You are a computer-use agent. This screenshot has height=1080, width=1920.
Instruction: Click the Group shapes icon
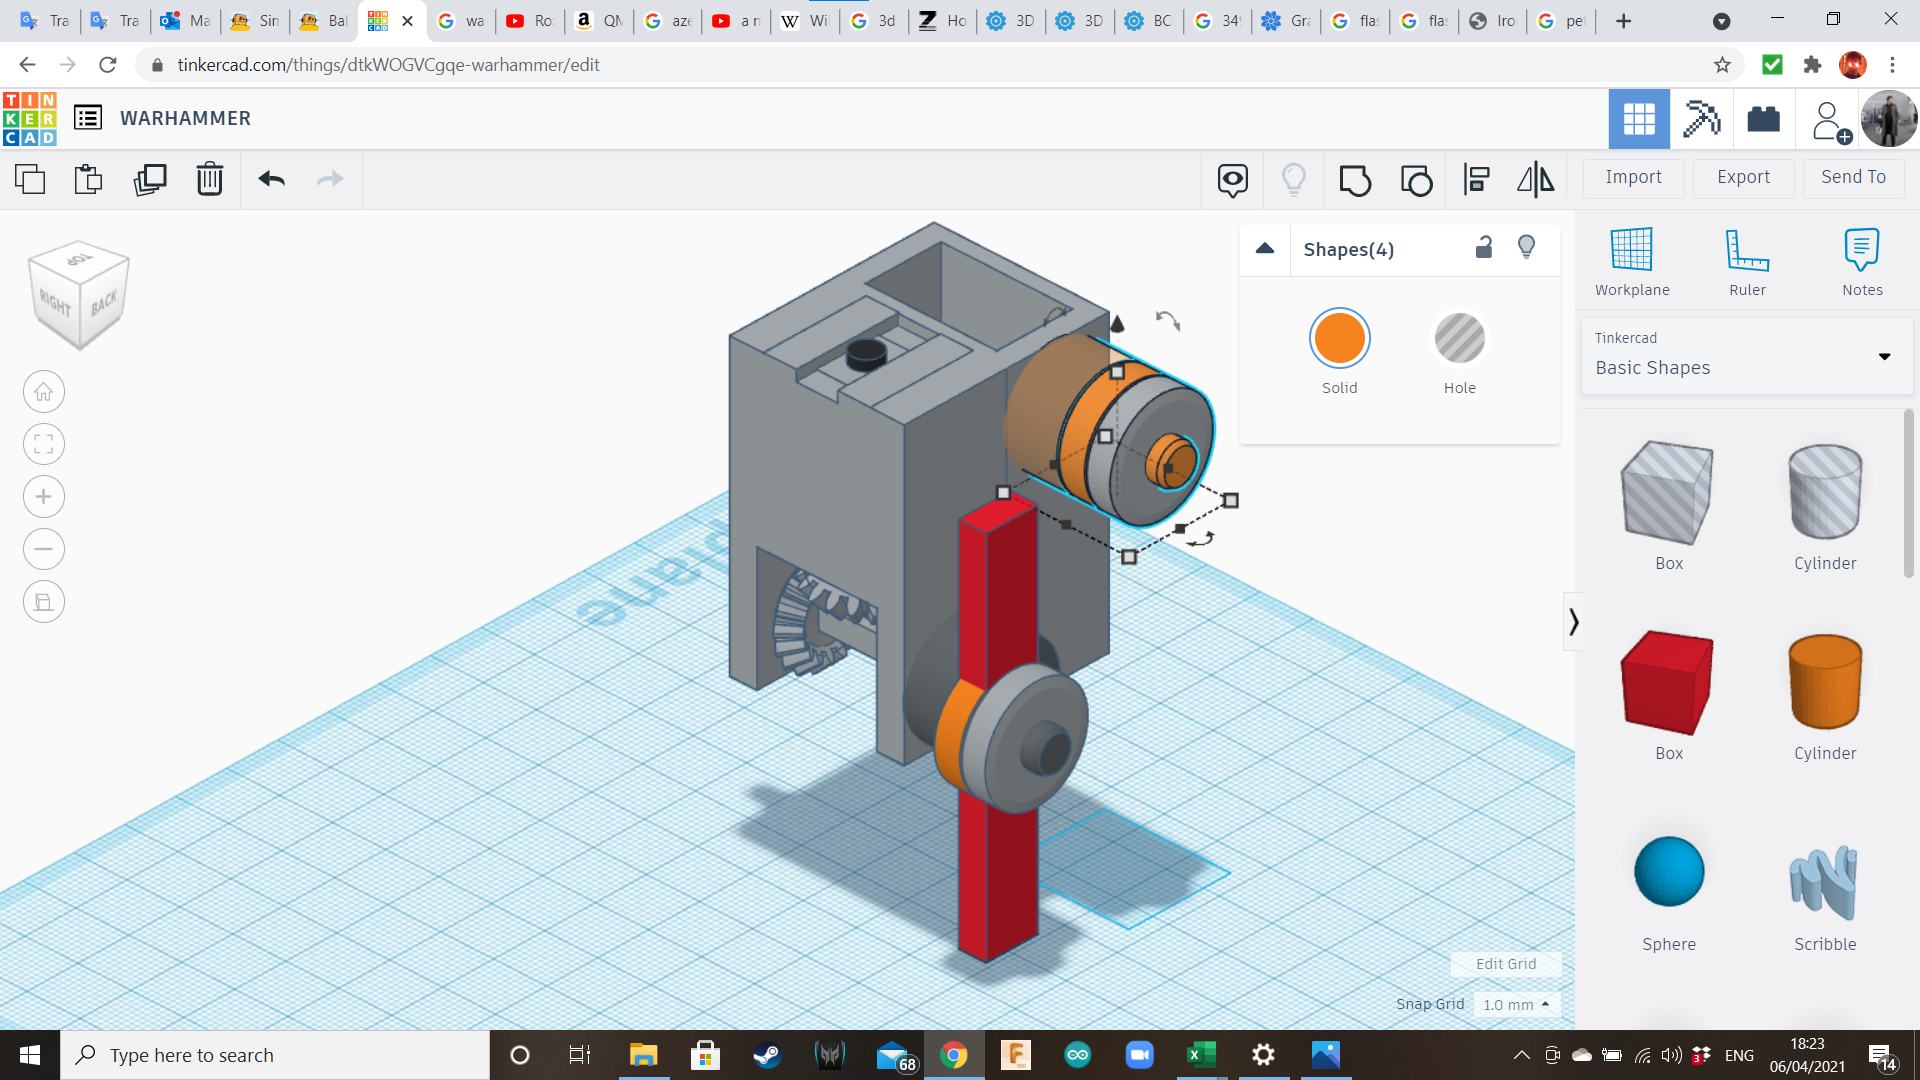1354,180
